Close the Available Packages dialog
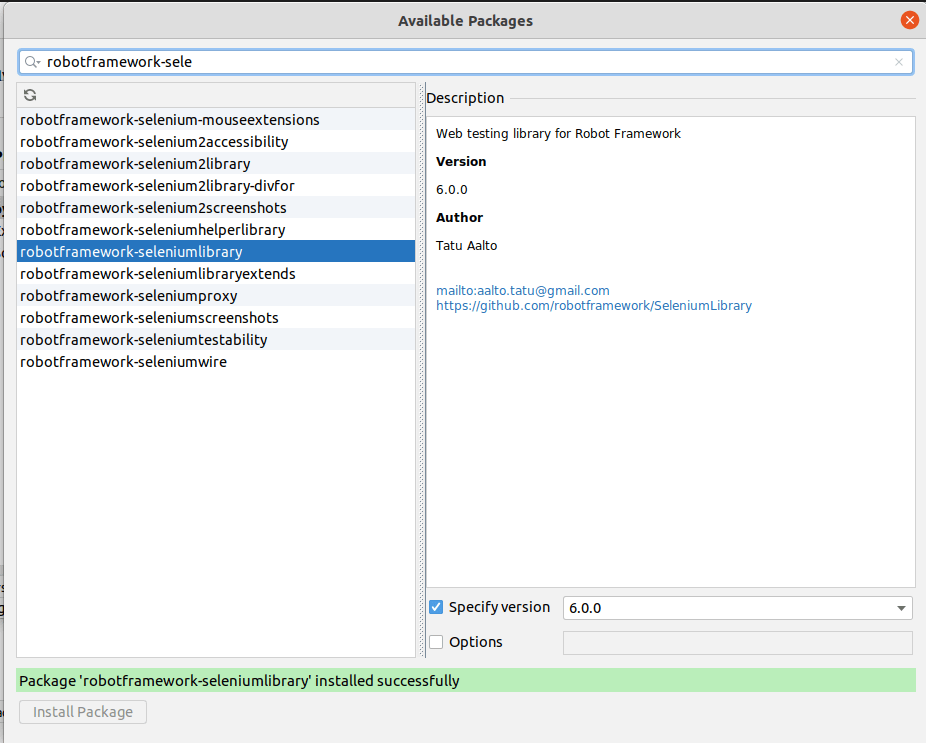Image resolution: width=926 pixels, height=743 pixels. coord(909,20)
